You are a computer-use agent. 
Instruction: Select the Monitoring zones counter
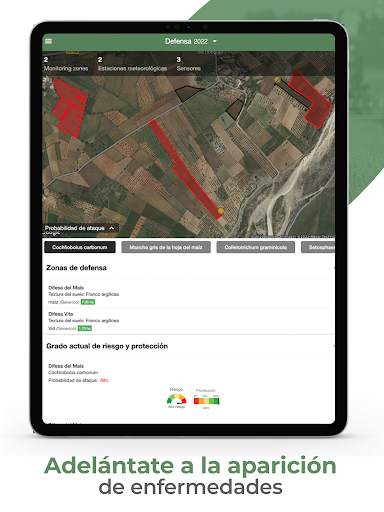66,64
